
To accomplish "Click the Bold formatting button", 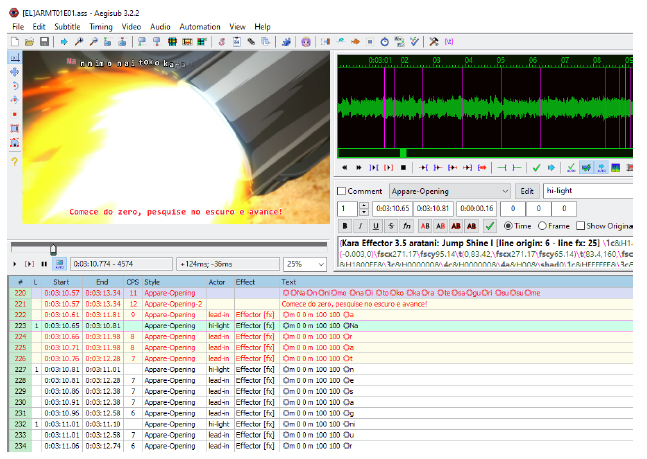I will coord(343,226).
